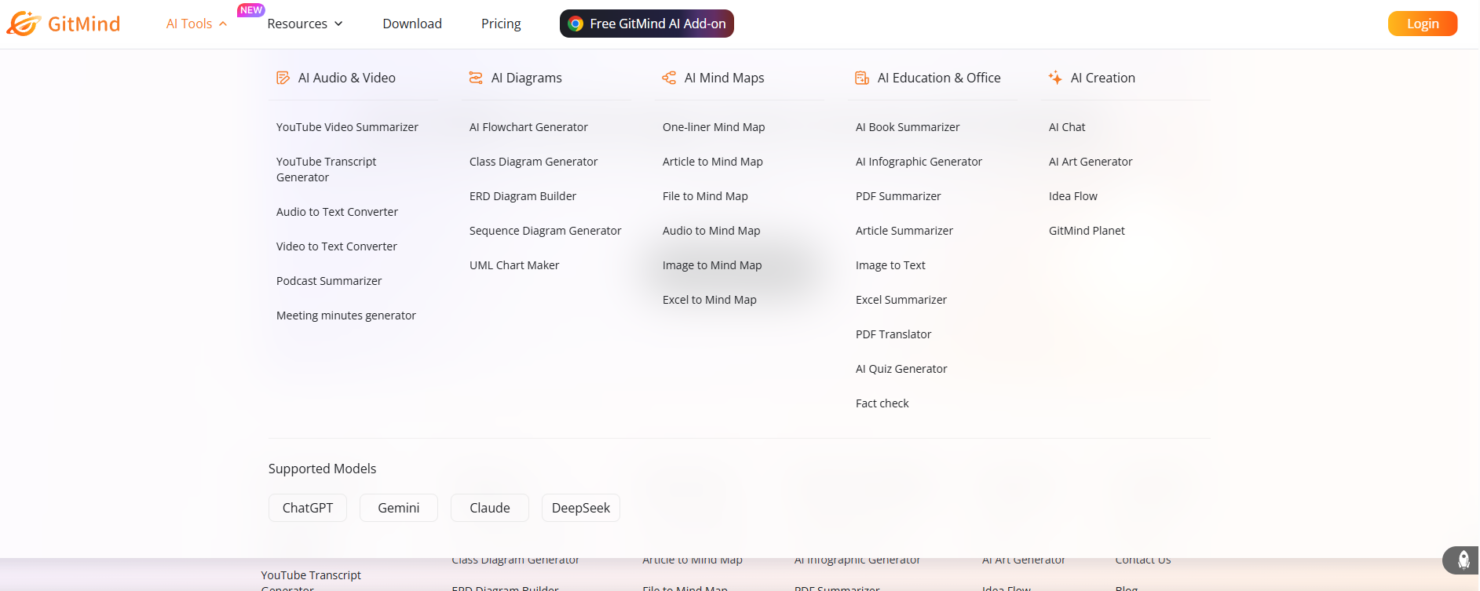This screenshot has height=591, width=1480.
Task: Select UML Chart Maker
Action: [x=514, y=265]
